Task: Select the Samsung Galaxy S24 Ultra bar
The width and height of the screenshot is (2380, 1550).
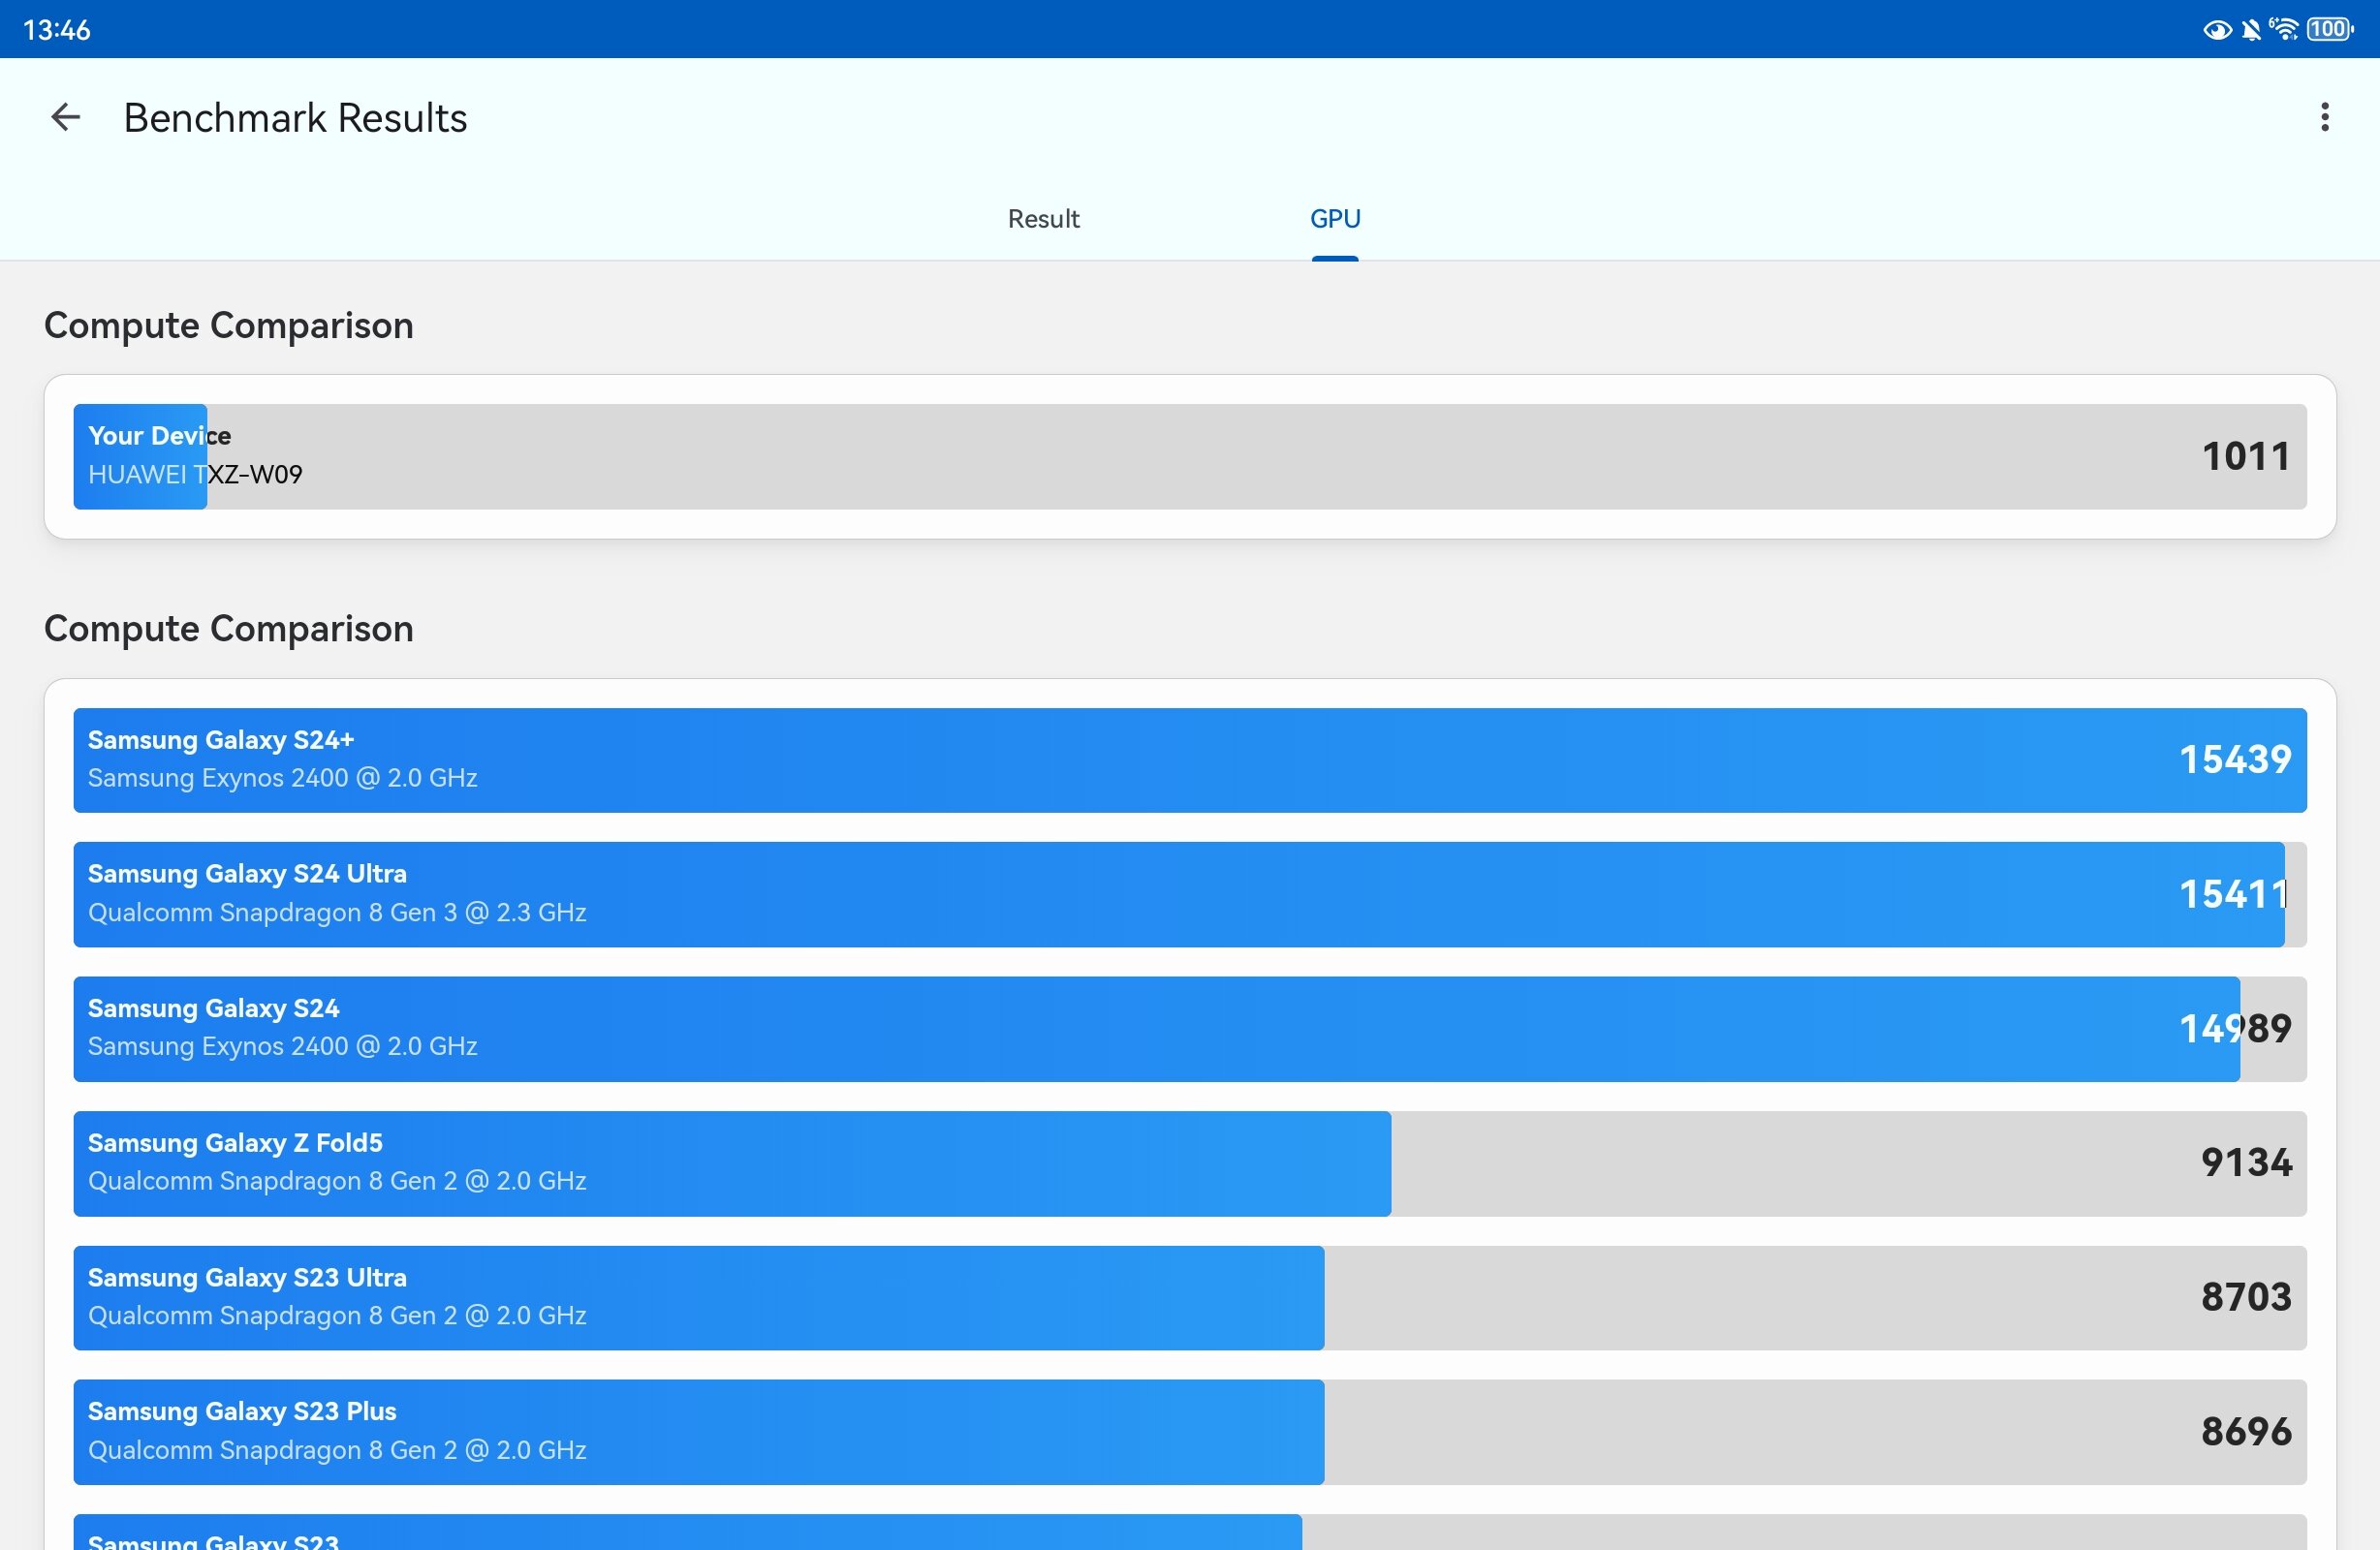Action: 1190,894
